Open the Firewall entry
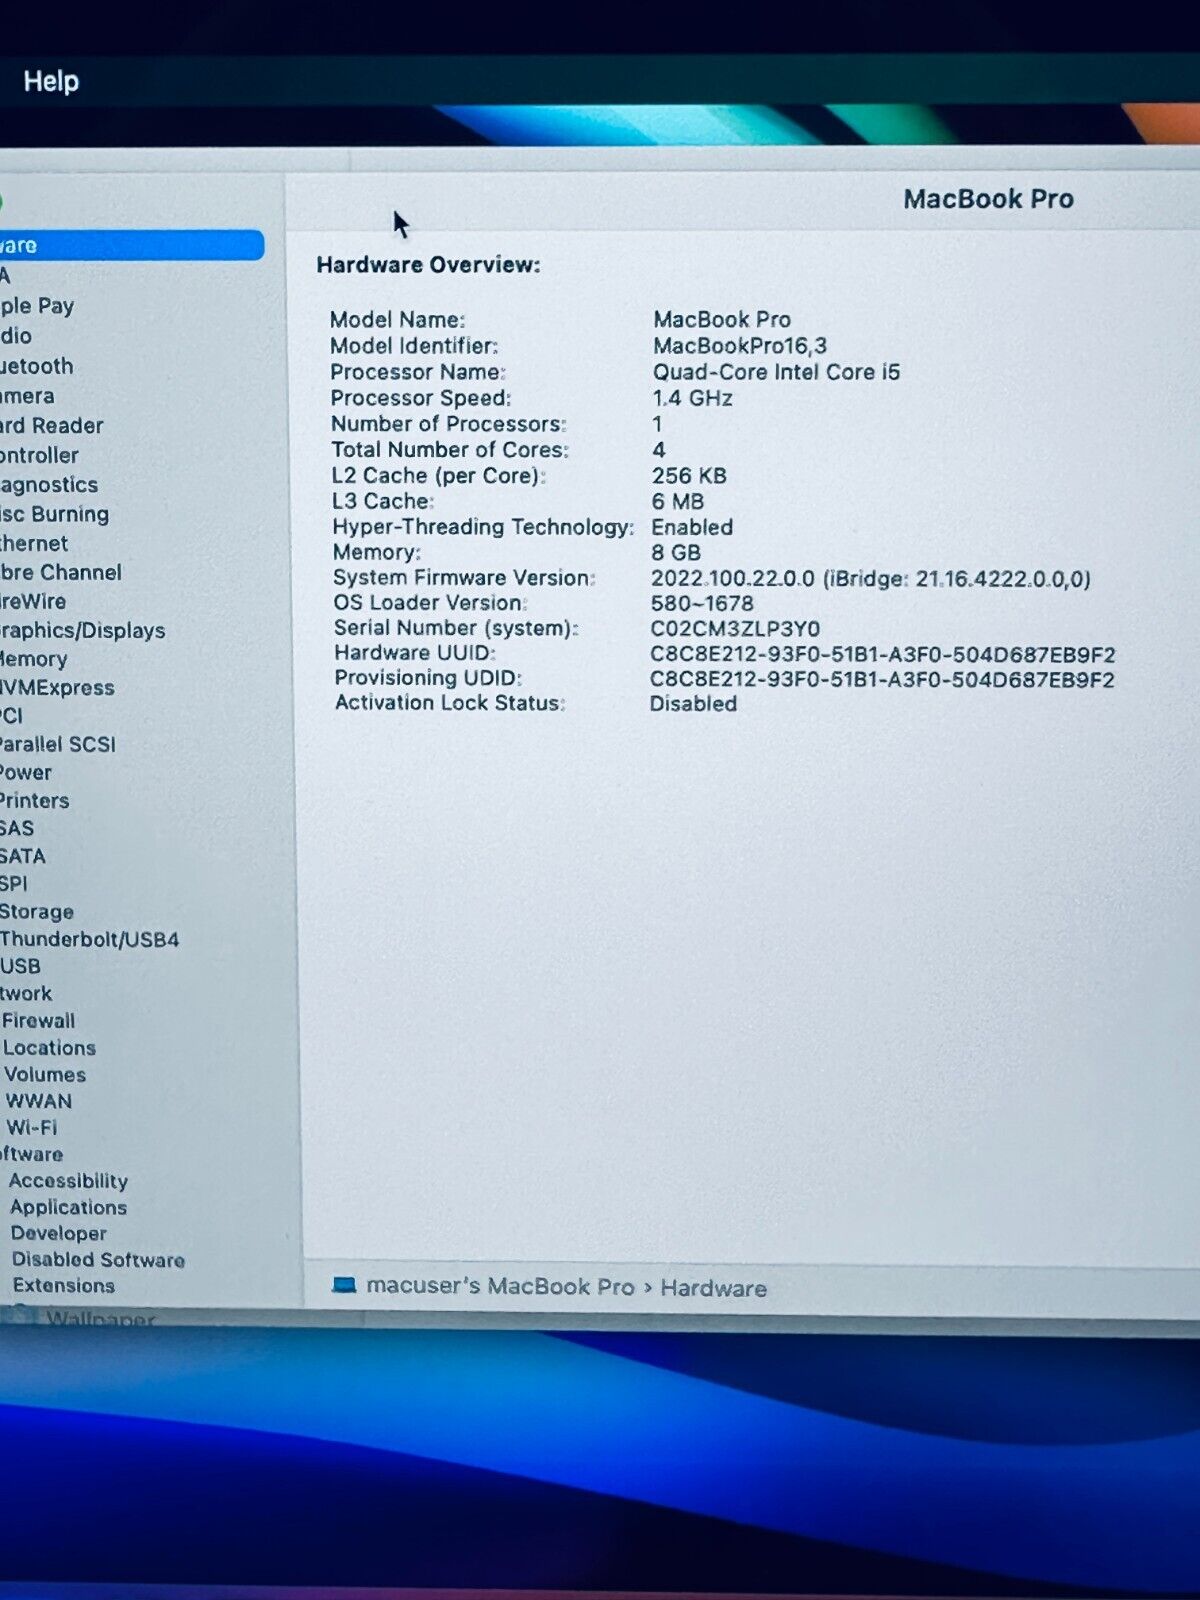The width and height of the screenshot is (1200, 1600). [x=39, y=1020]
